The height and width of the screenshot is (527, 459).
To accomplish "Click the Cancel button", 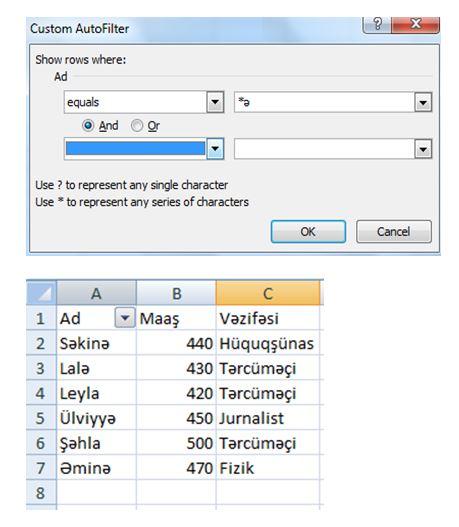I will pyautogui.click(x=393, y=232).
